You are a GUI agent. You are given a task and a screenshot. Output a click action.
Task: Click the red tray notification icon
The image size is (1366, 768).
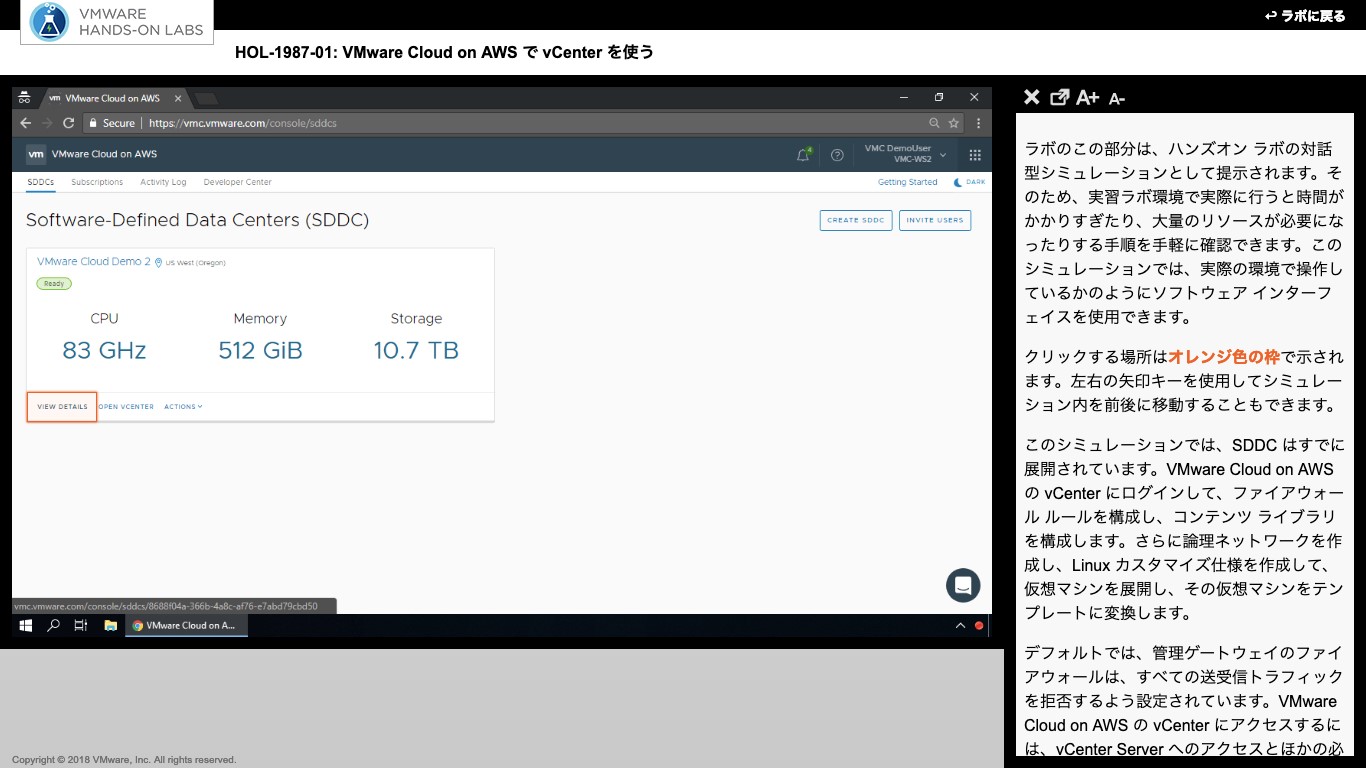979,626
